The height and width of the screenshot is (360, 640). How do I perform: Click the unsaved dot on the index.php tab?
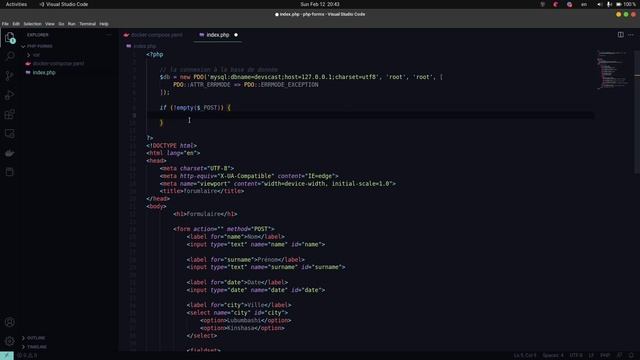tap(236, 35)
